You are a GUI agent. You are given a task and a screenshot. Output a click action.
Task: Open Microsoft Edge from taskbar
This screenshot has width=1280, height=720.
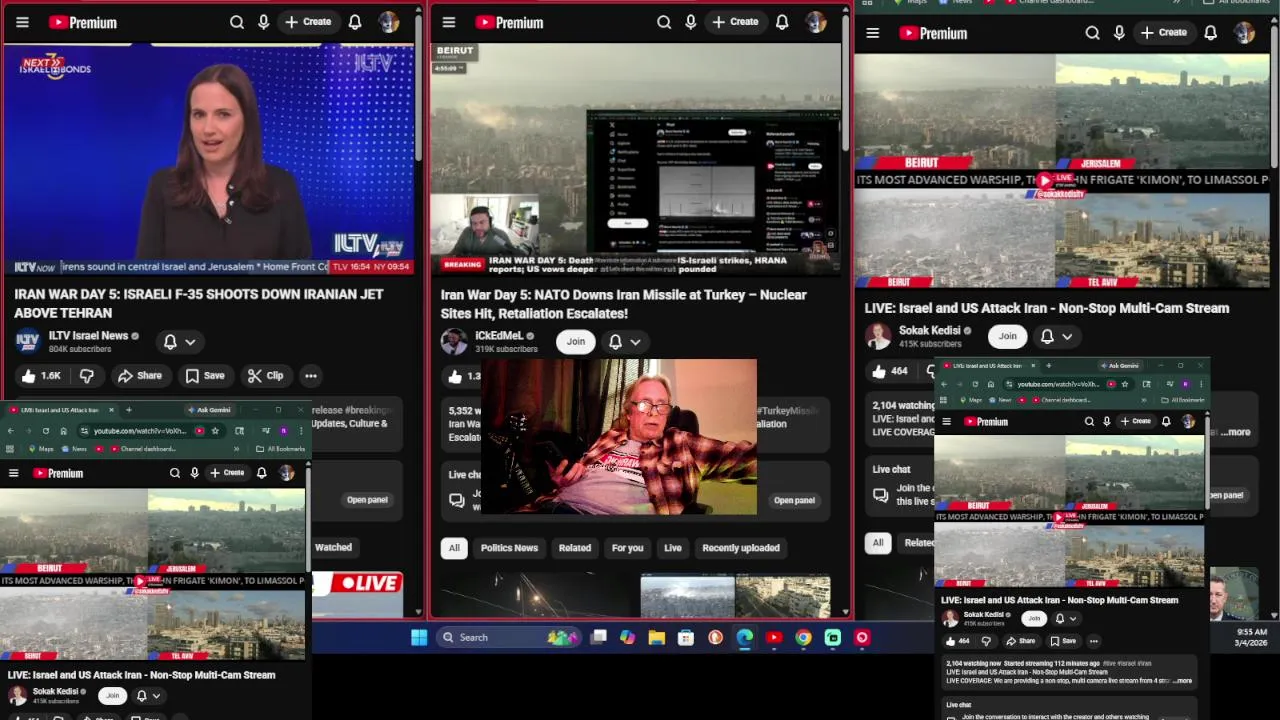click(x=745, y=637)
